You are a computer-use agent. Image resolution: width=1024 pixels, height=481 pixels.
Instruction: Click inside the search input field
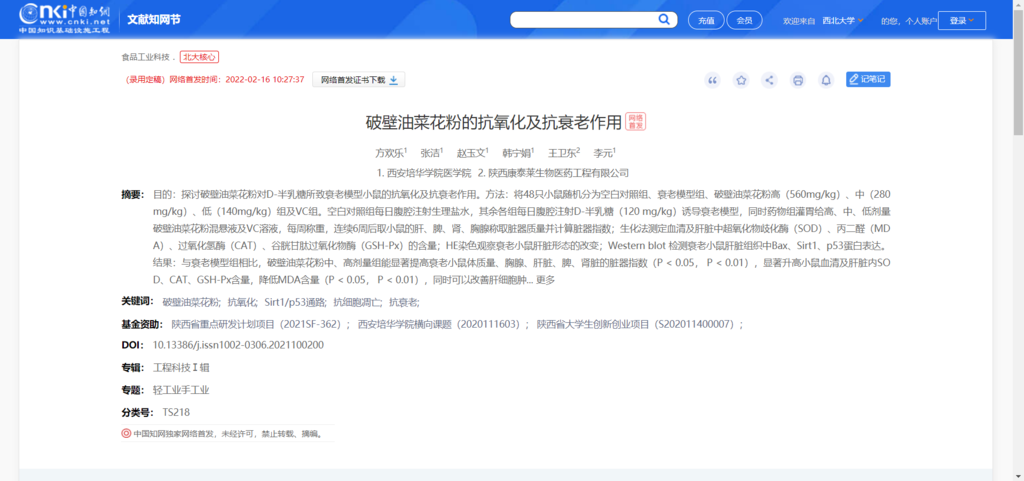click(x=582, y=20)
